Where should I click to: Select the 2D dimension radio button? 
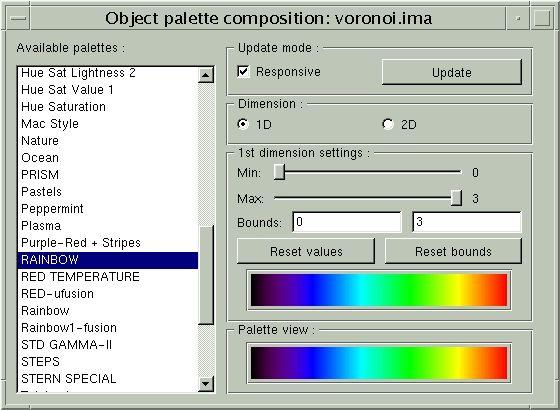coord(388,124)
